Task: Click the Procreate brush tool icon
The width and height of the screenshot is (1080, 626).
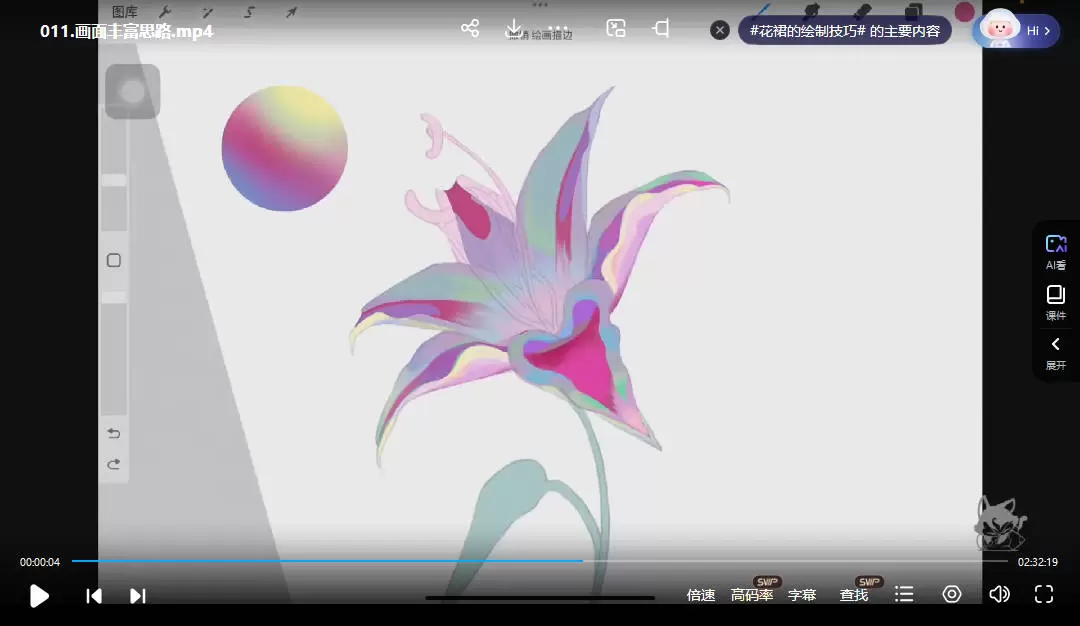Action: [x=762, y=11]
